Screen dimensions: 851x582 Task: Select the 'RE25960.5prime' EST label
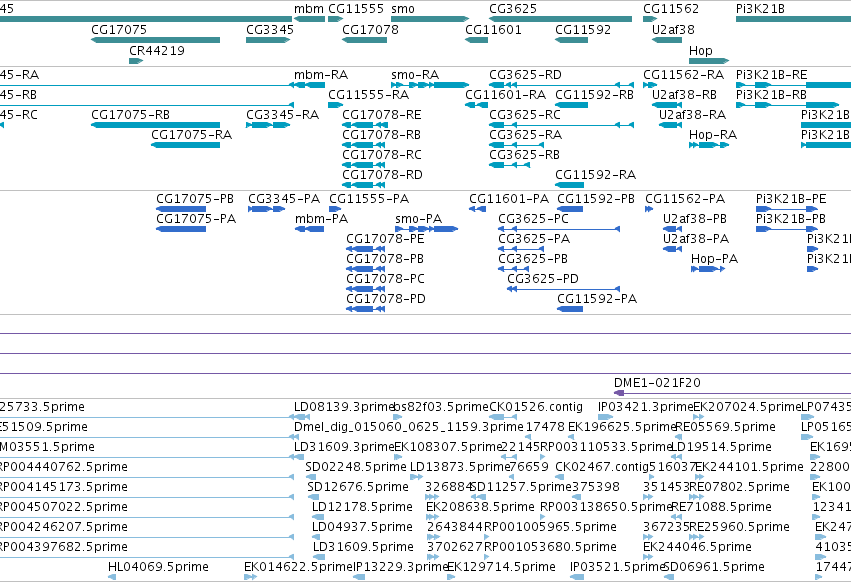click(x=739, y=527)
